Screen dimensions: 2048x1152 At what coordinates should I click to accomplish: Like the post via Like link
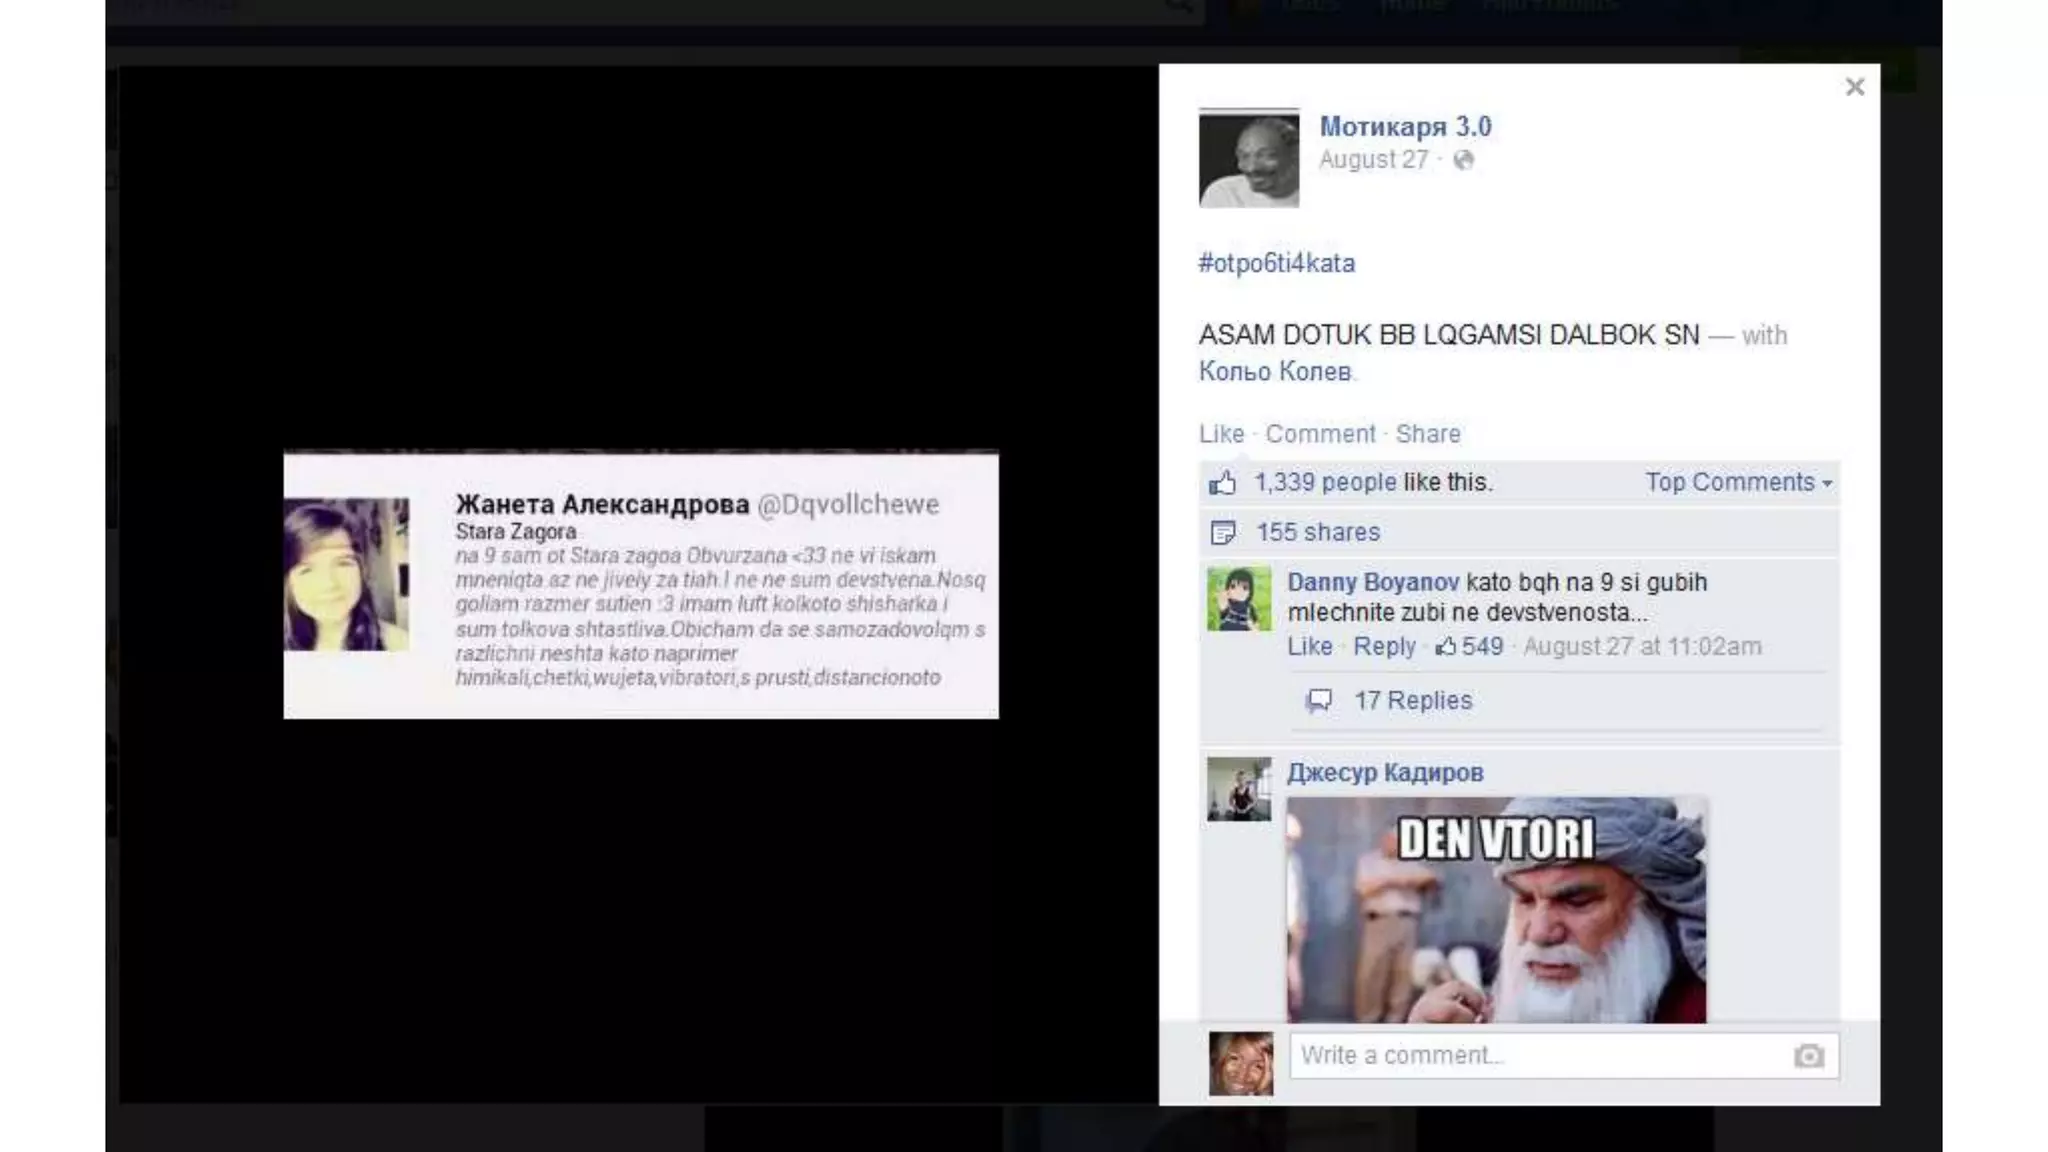click(x=1221, y=434)
